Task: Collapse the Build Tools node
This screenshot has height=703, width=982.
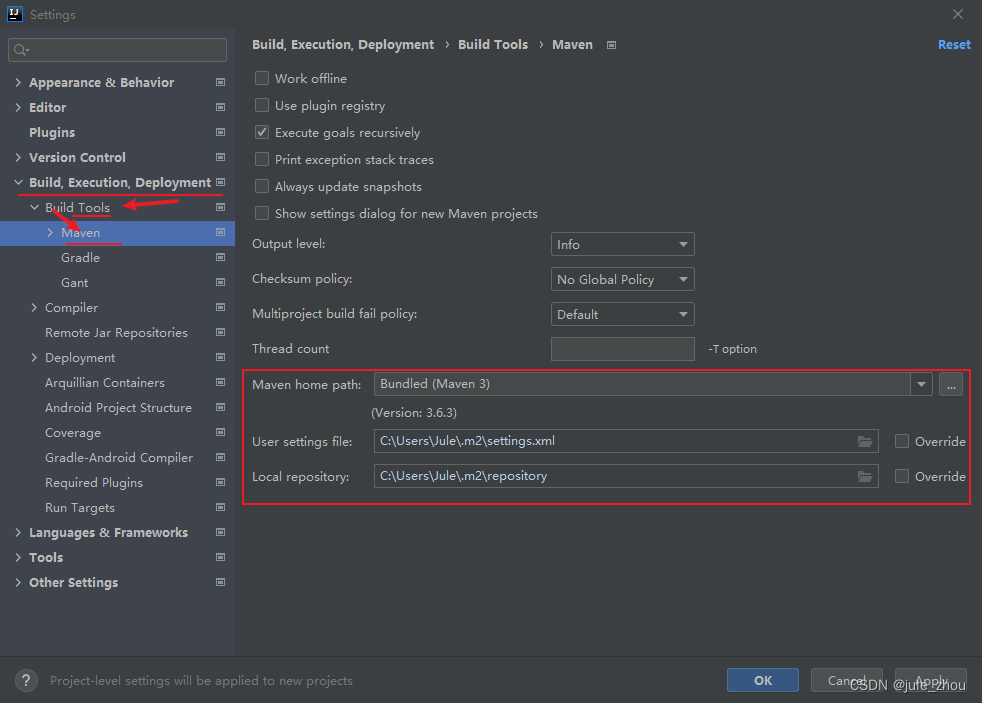Action: point(34,207)
